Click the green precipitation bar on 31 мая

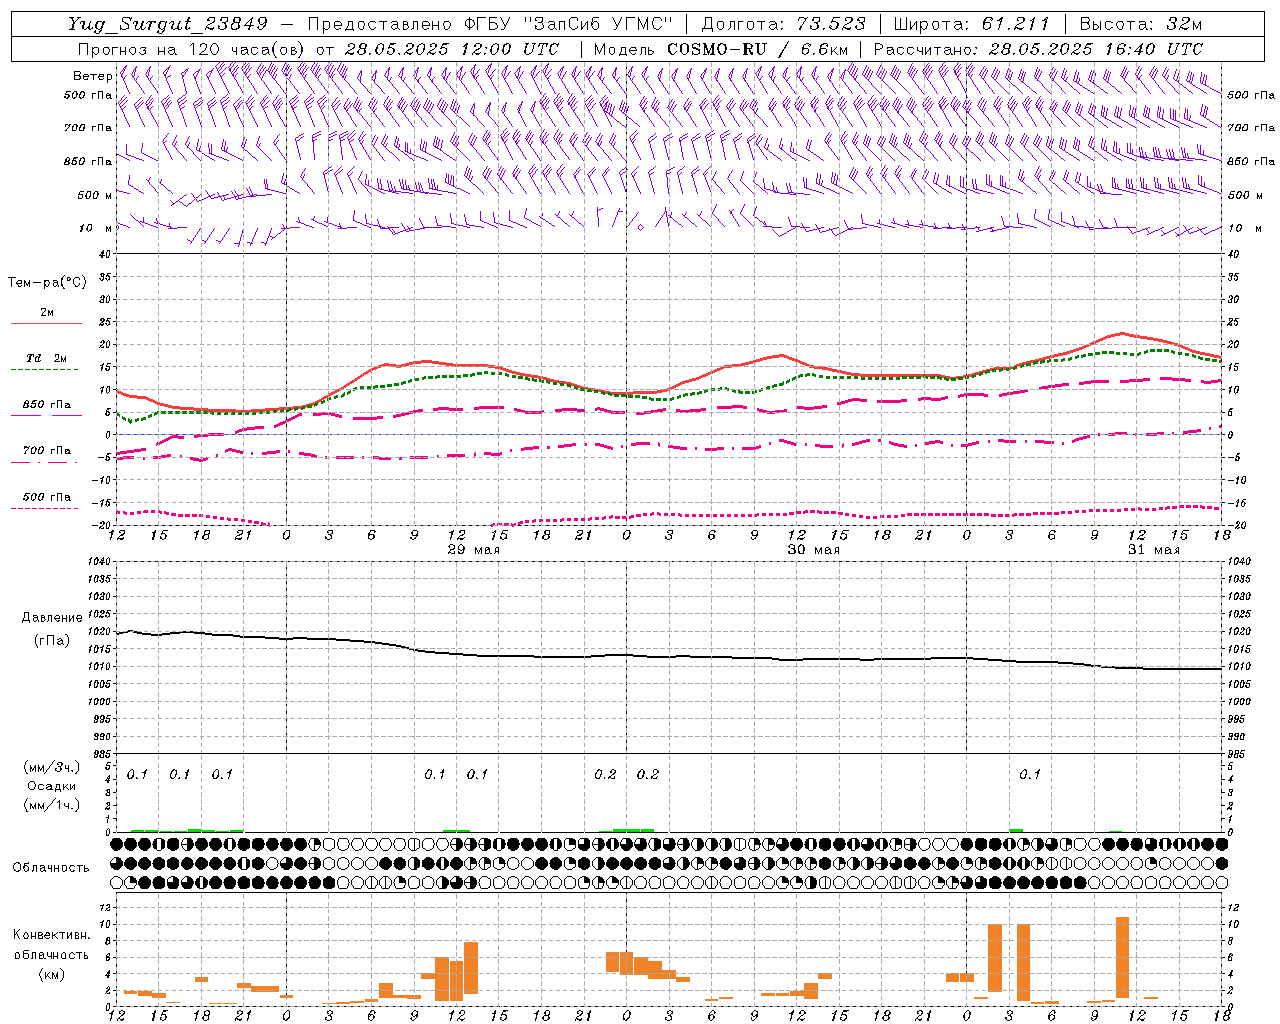point(1016,830)
